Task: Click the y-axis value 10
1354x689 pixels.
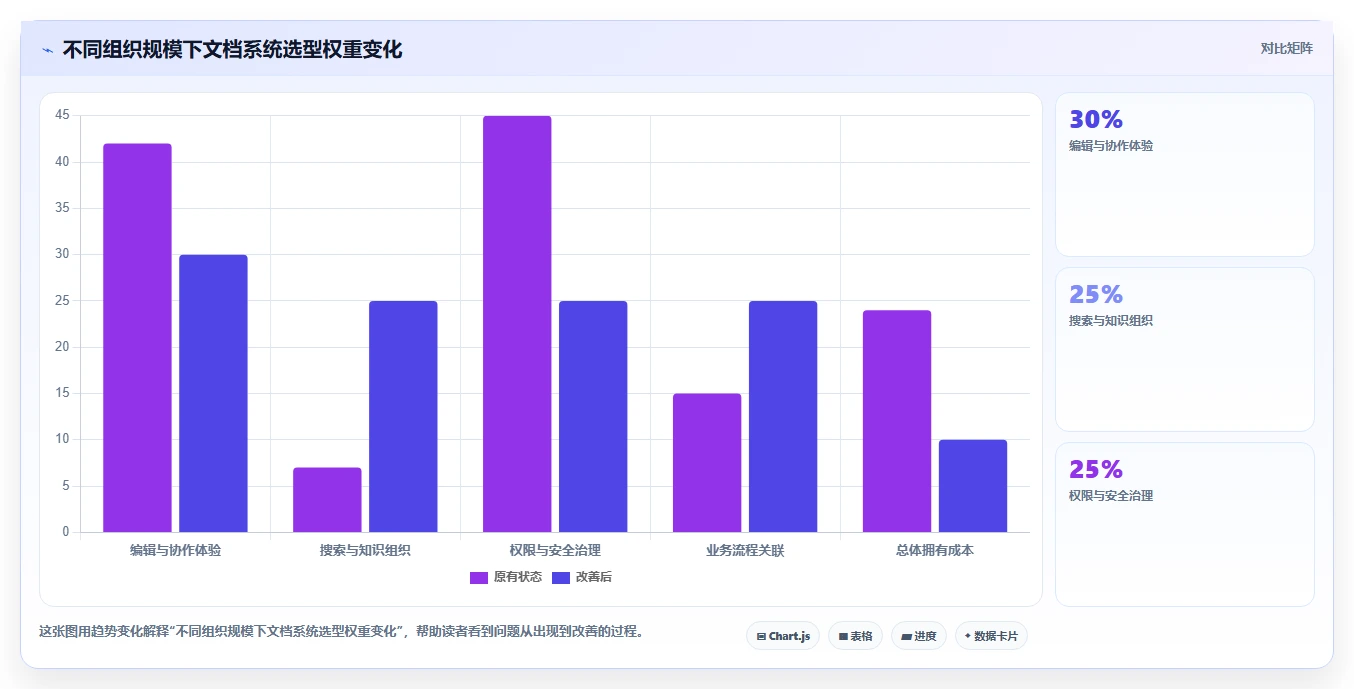Action: point(62,439)
